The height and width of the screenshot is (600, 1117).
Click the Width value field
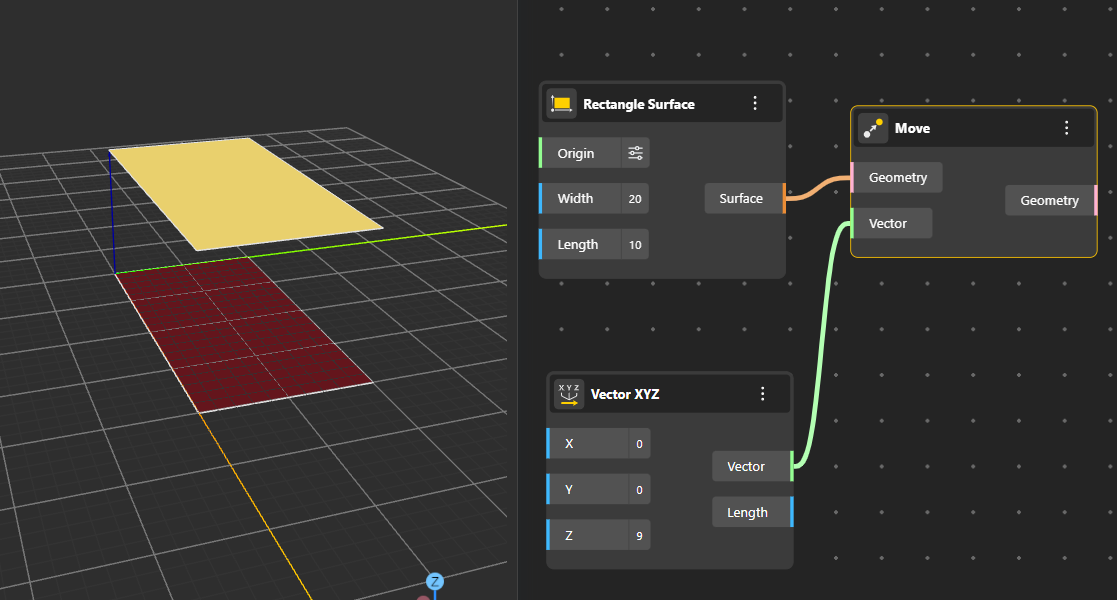click(x=635, y=199)
